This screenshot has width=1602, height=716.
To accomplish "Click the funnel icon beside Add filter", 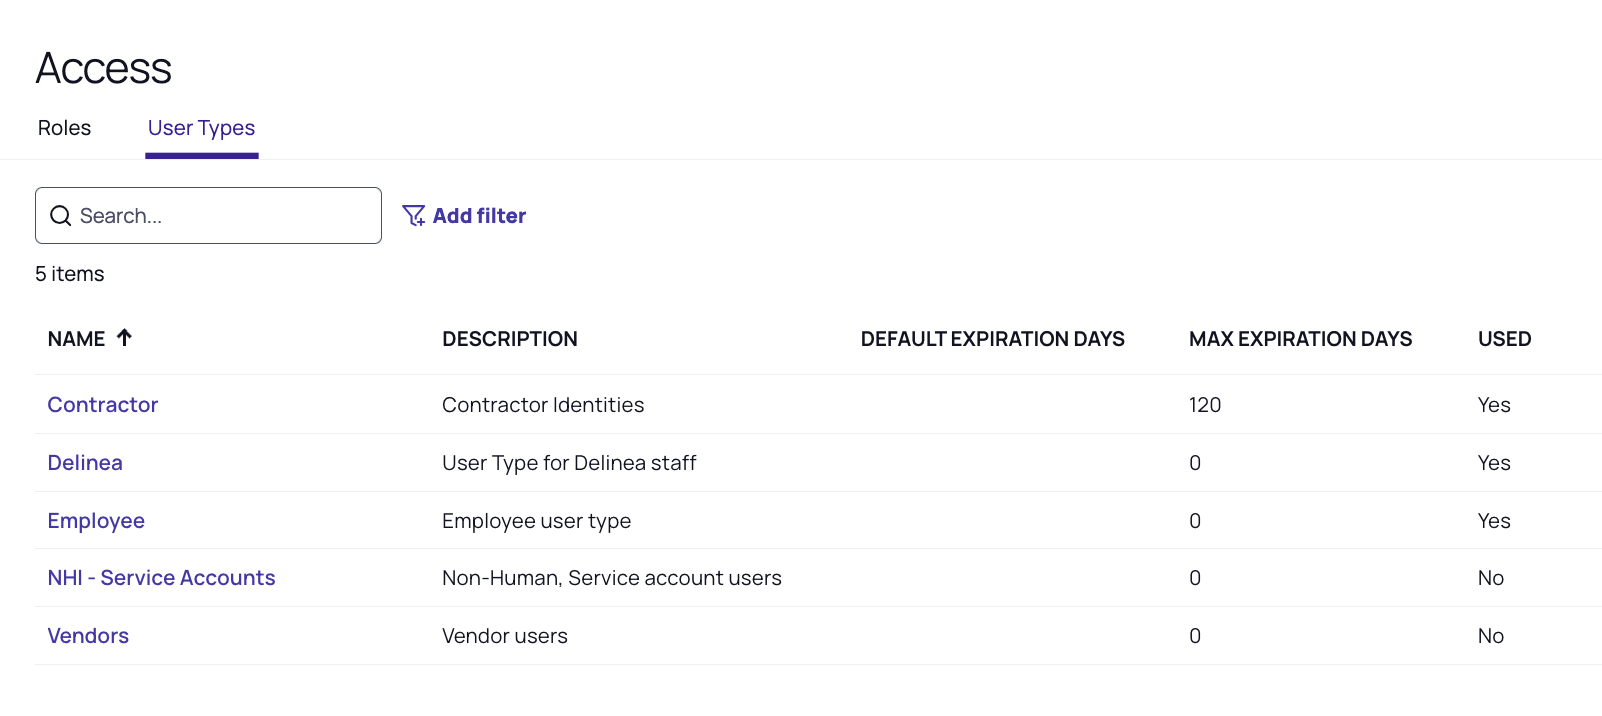I will point(413,216).
